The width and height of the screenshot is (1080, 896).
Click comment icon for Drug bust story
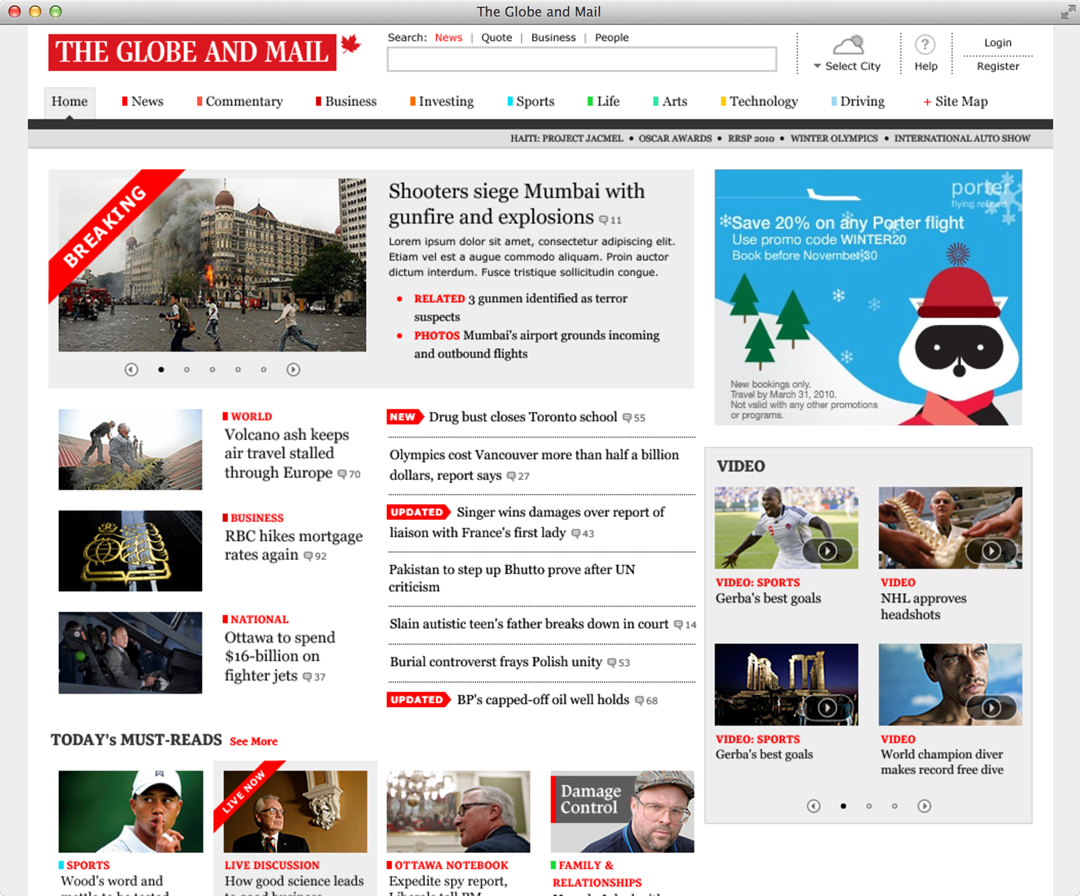point(627,417)
